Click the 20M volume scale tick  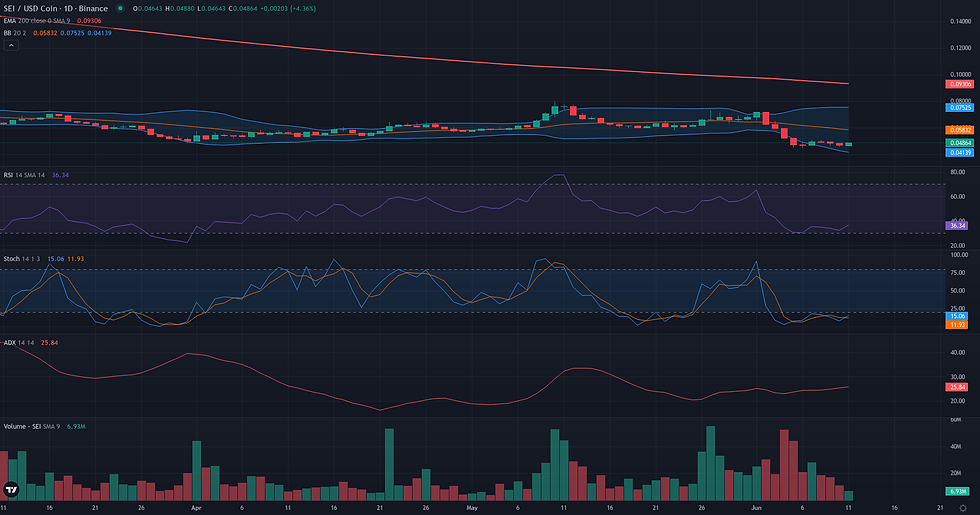[956, 473]
